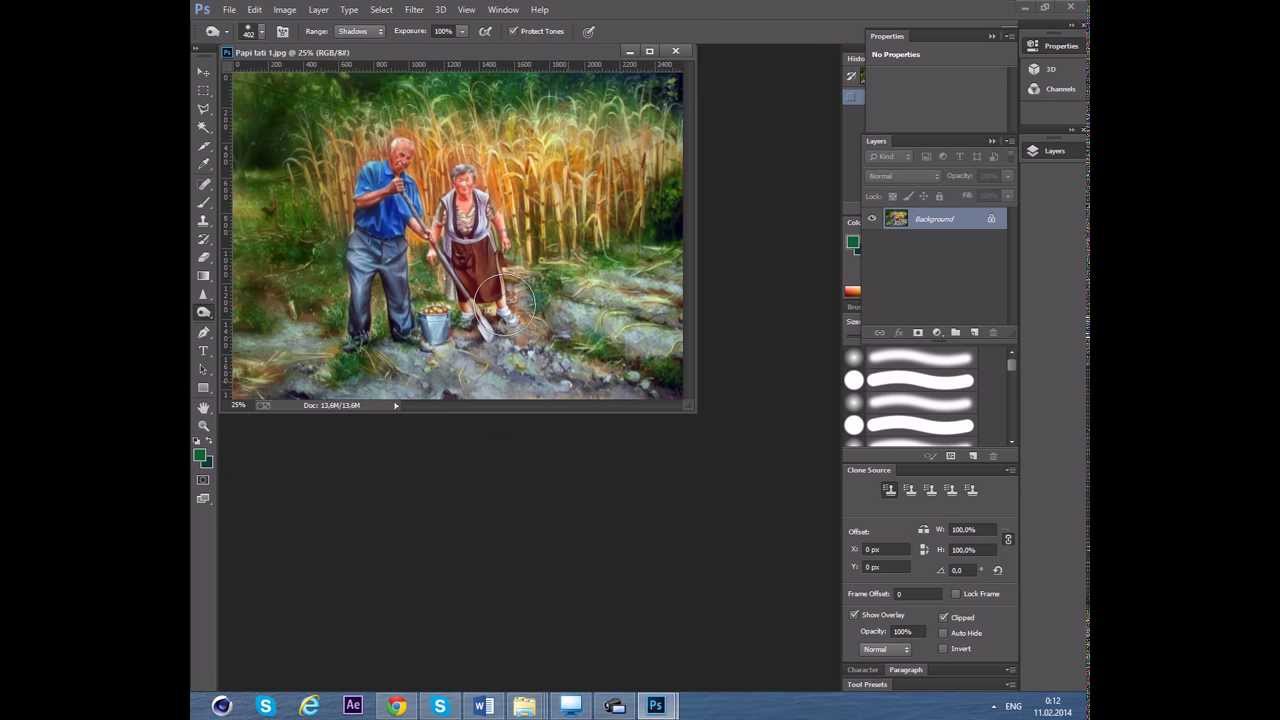The image size is (1280, 720).
Task: Select the Crop tool
Action: (x=204, y=146)
